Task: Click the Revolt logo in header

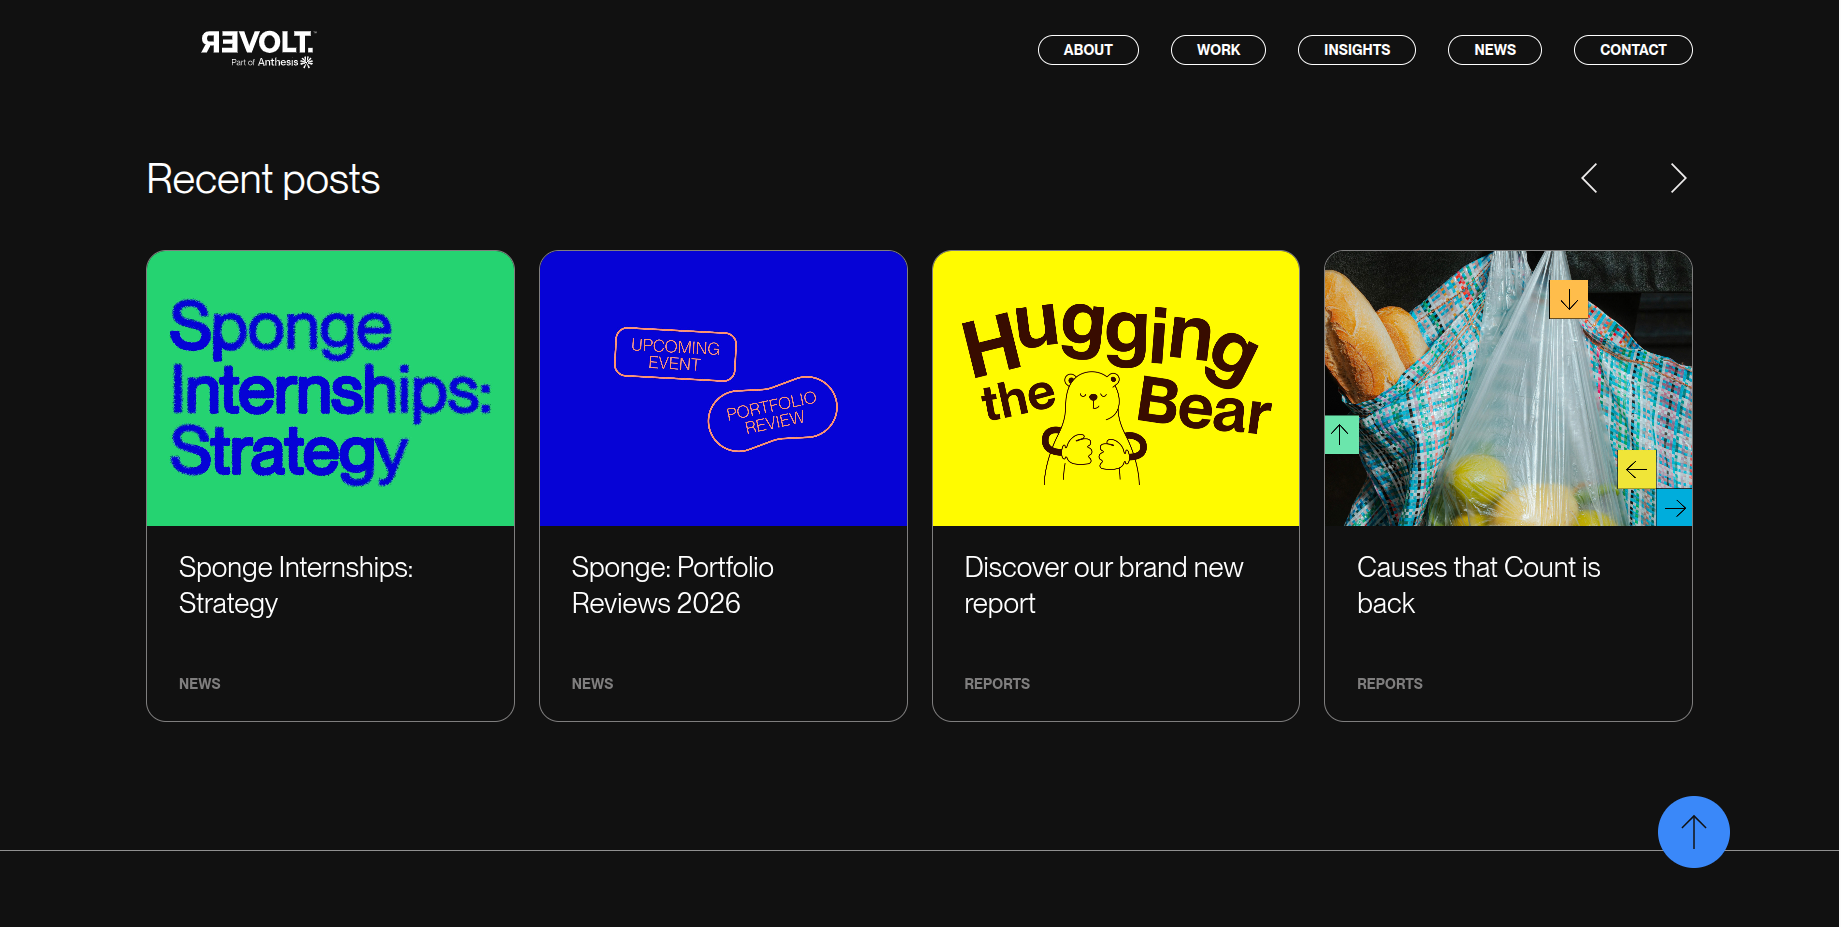Action: (x=258, y=48)
